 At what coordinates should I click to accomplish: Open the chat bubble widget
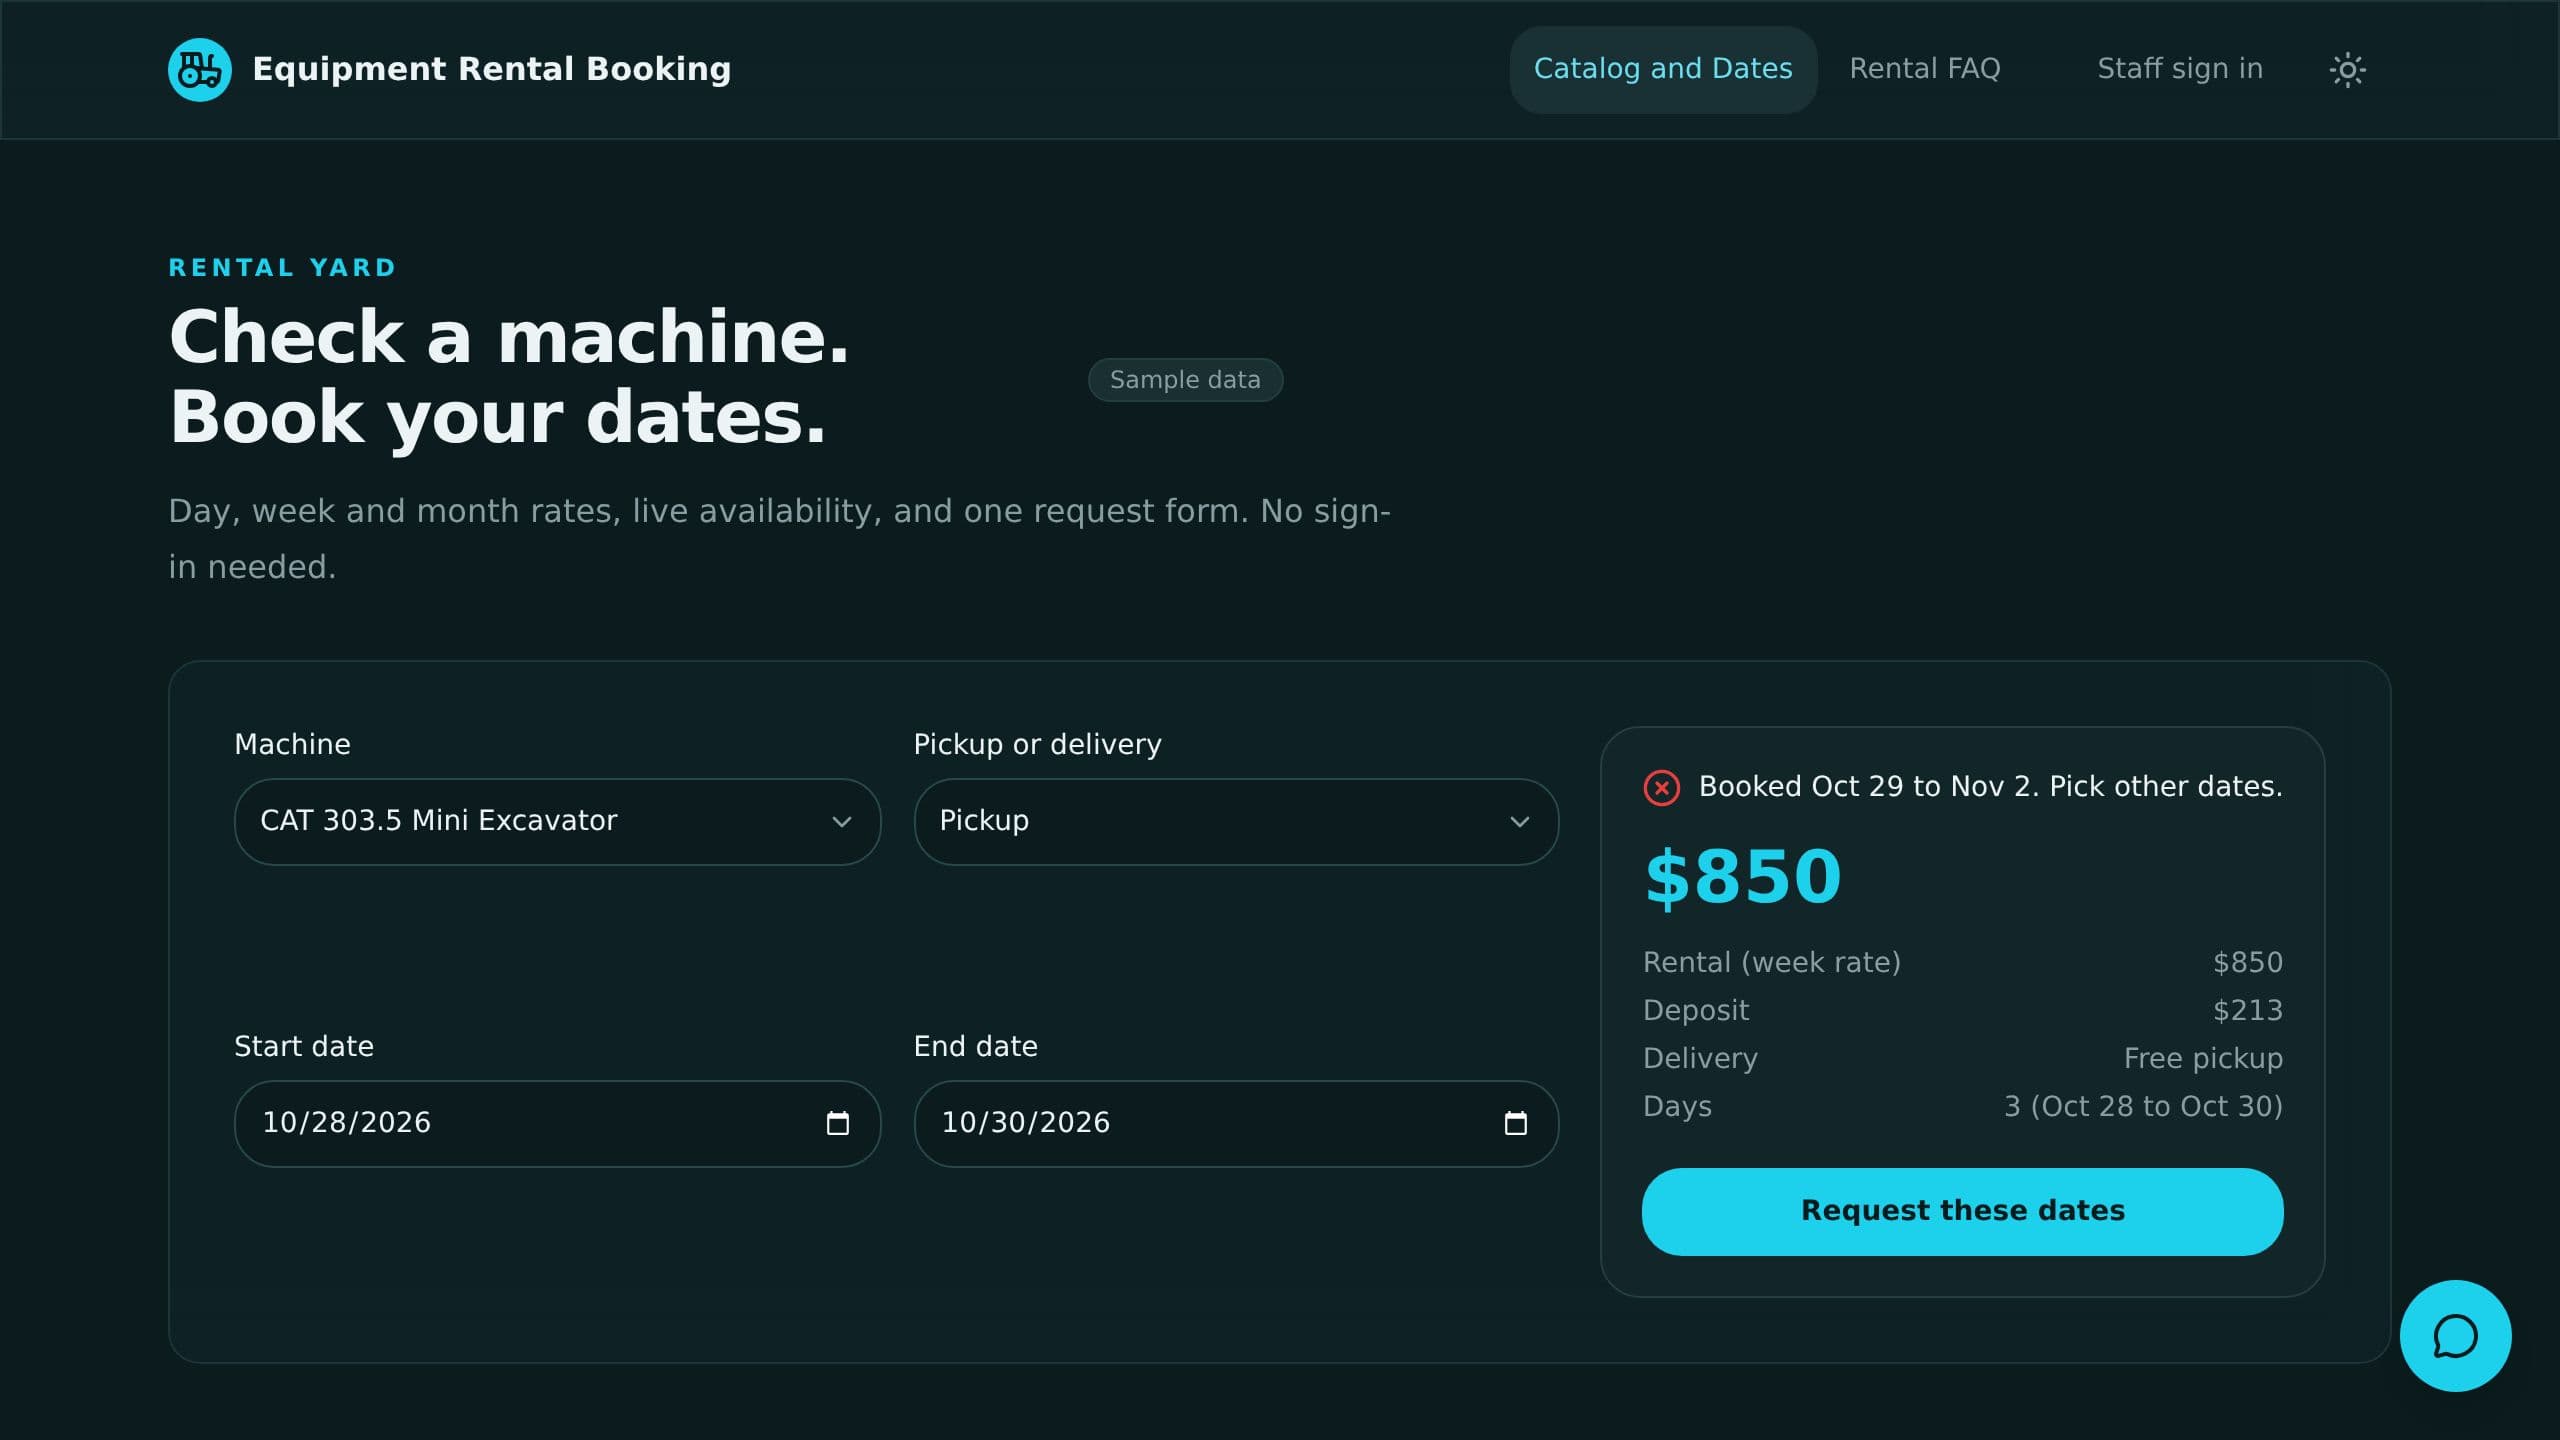[2455, 1336]
